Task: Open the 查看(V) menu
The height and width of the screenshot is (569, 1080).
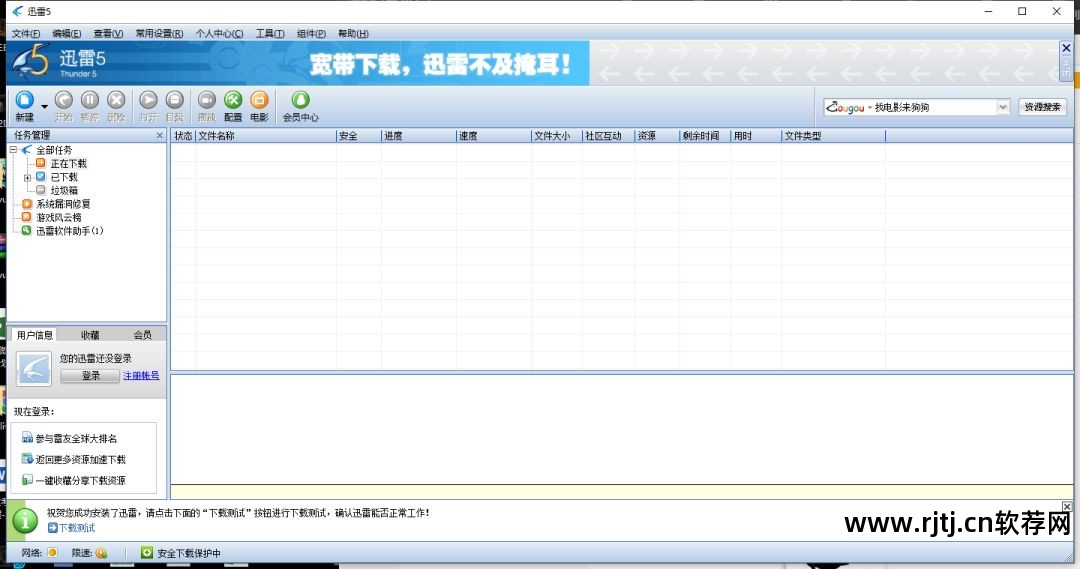Action: coord(108,33)
